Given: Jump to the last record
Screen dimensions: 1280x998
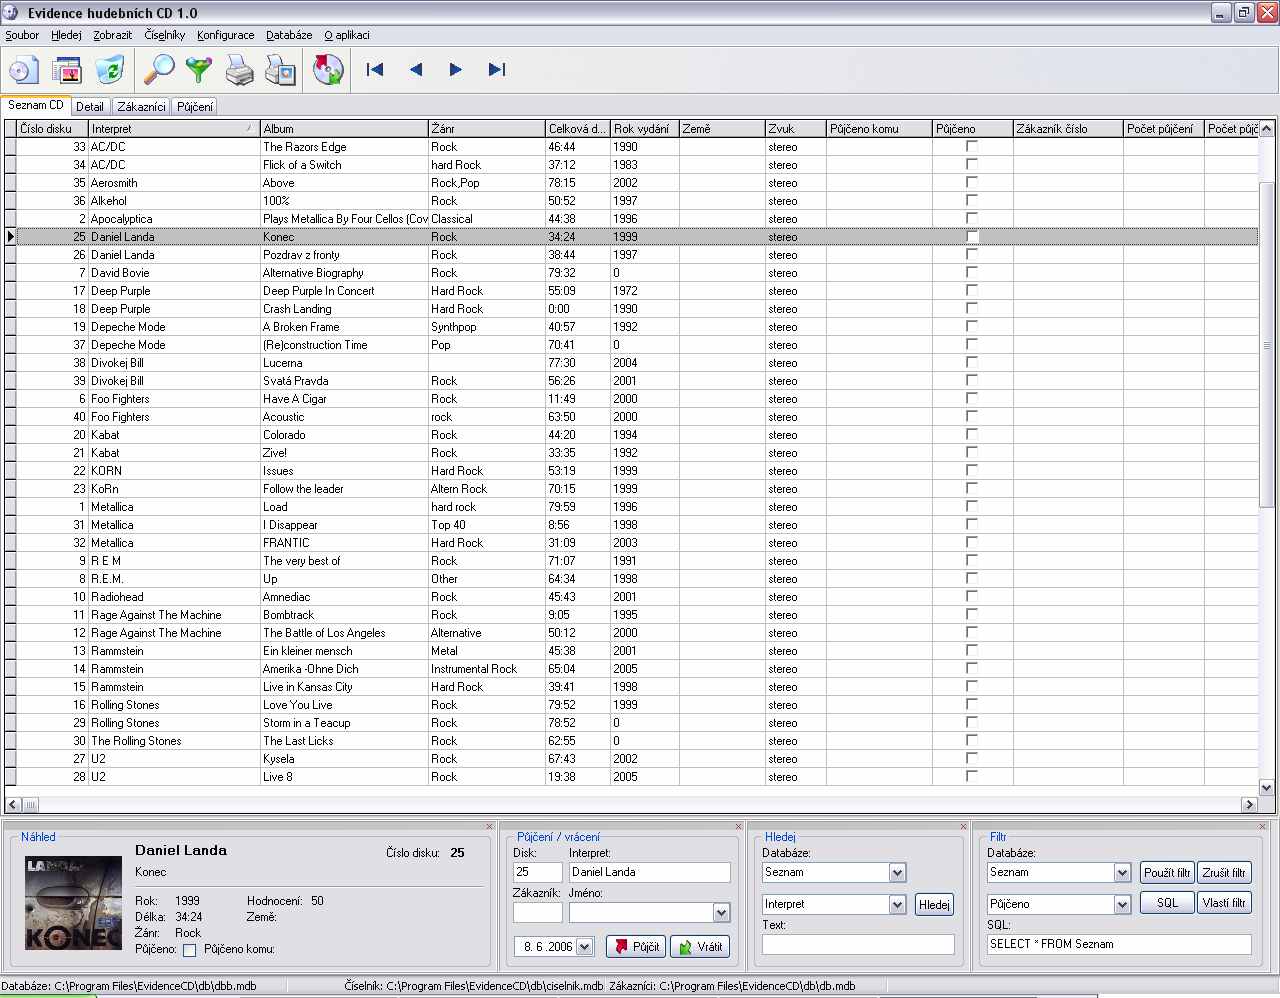Looking at the screenshot, I should click(496, 70).
